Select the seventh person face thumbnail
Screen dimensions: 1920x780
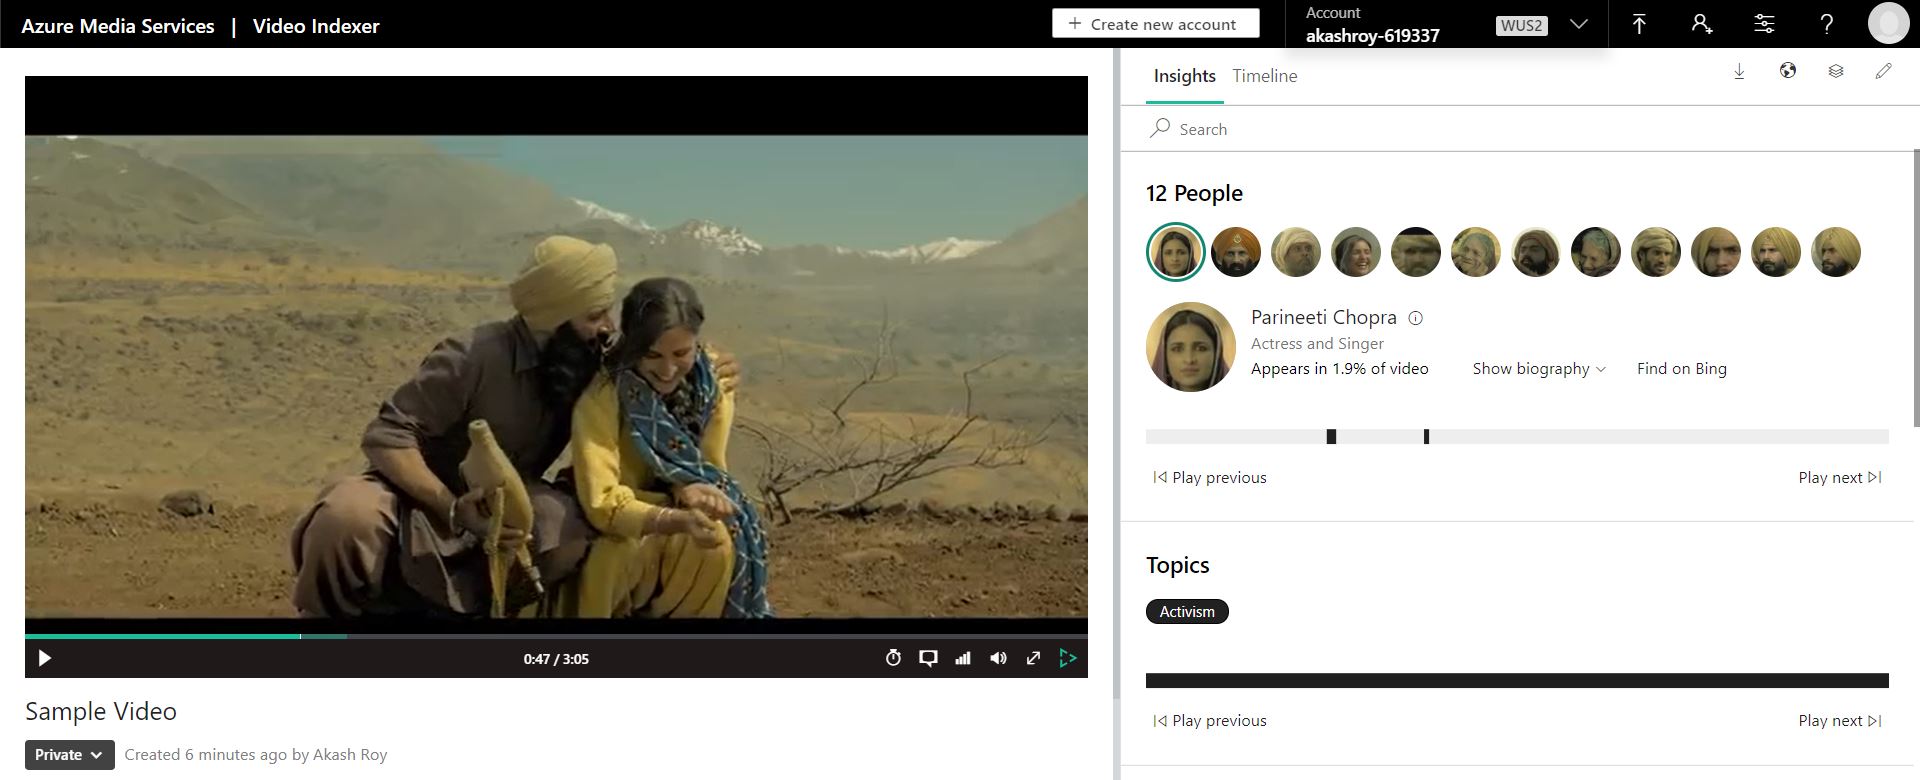coord(1536,252)
